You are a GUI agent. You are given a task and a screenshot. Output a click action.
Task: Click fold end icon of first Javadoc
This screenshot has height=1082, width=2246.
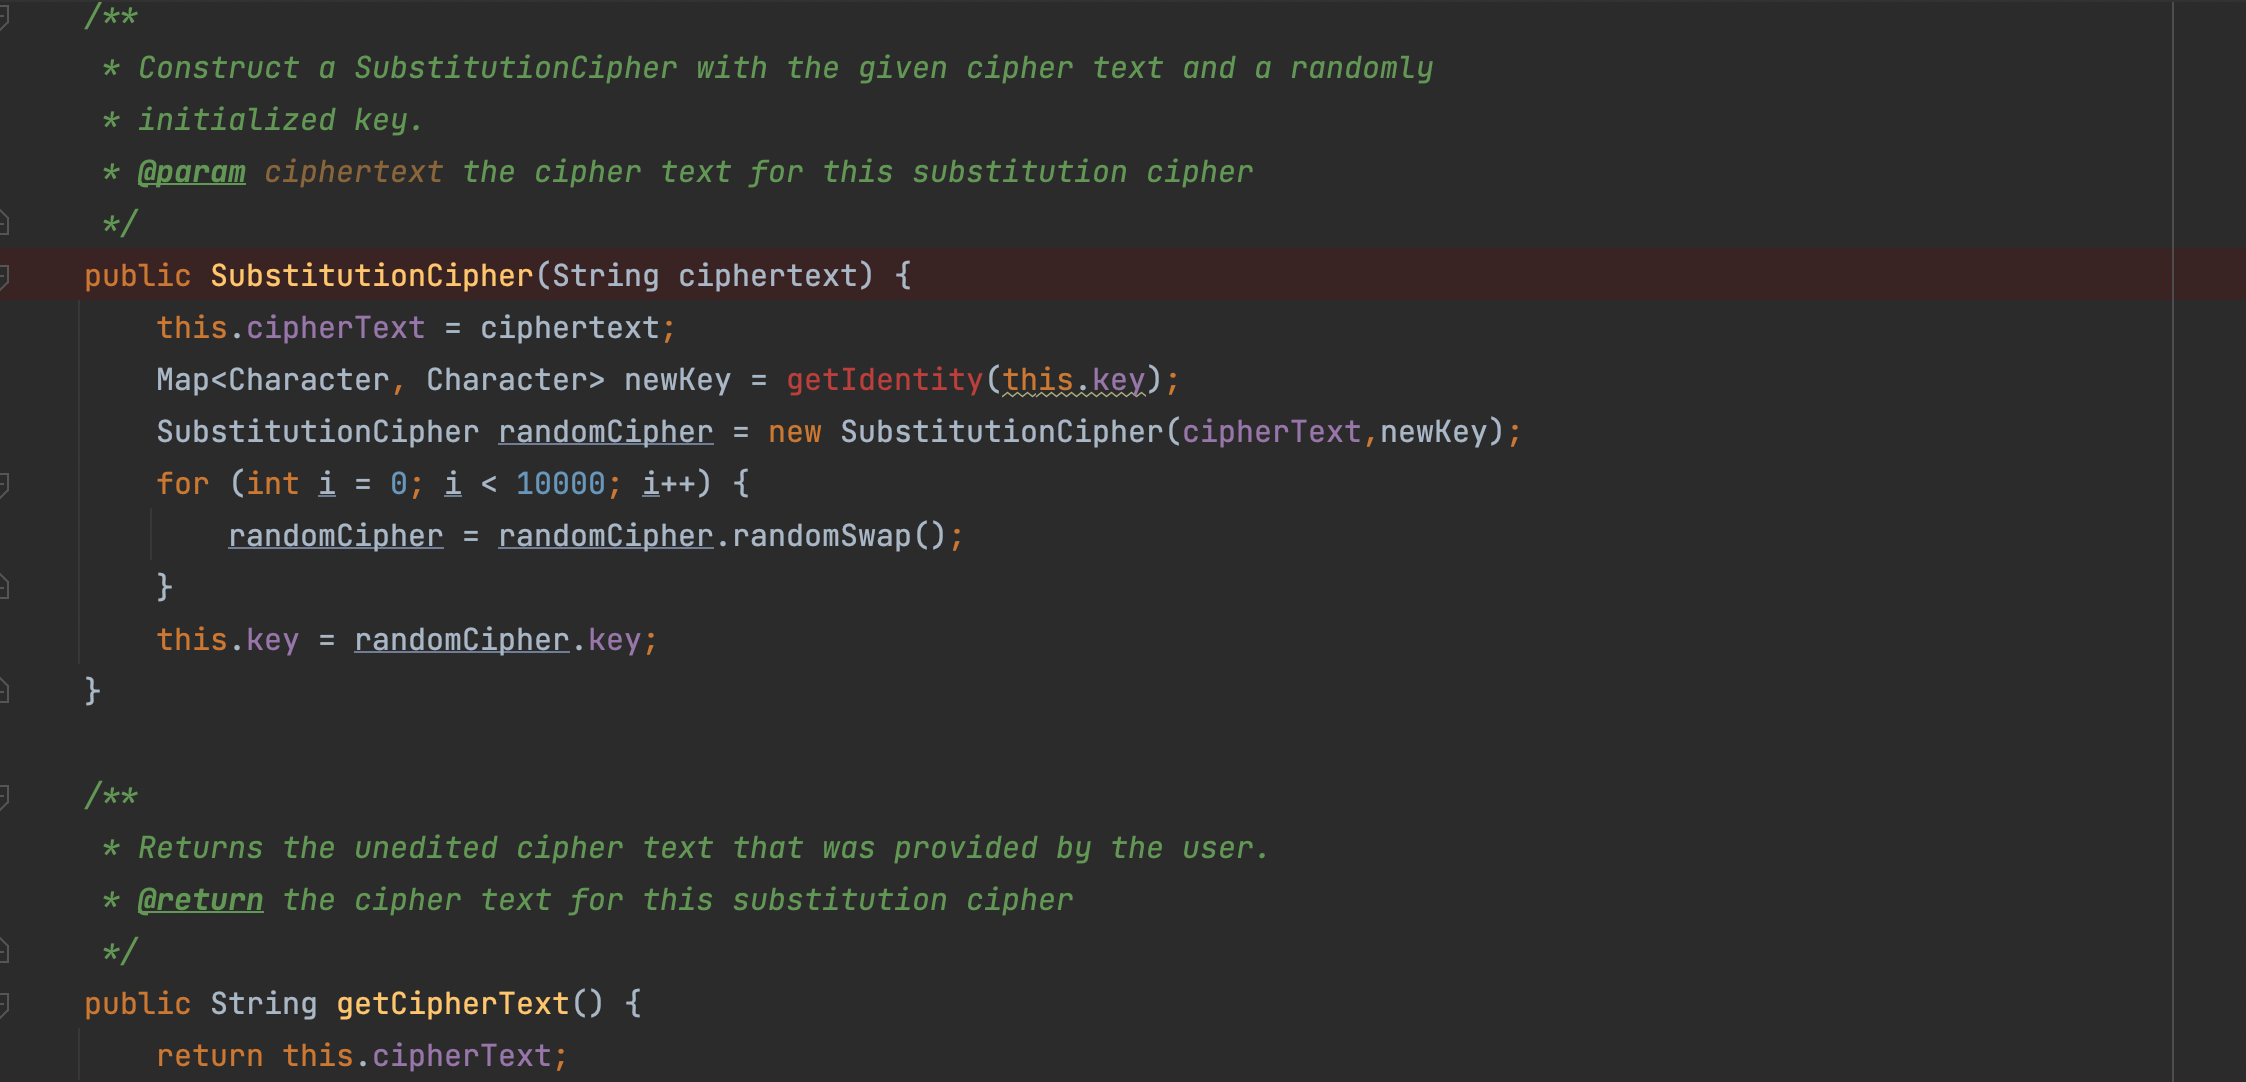4,222
